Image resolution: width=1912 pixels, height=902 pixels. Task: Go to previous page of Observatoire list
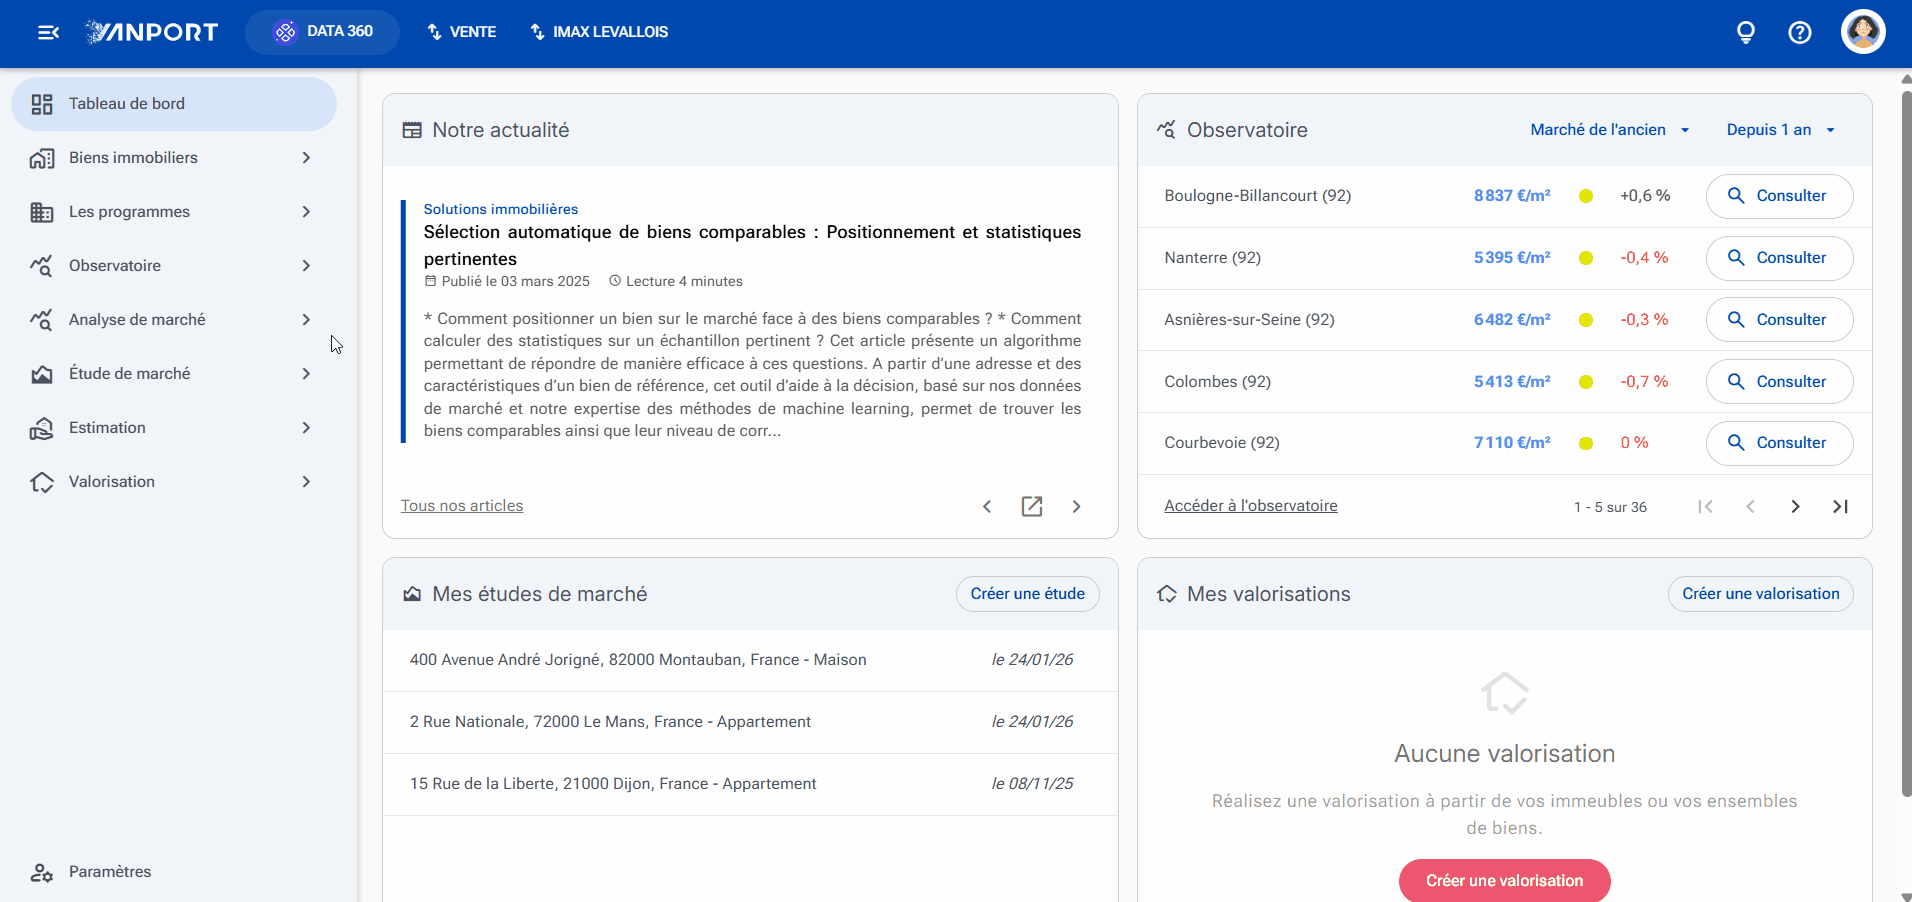1751,506
